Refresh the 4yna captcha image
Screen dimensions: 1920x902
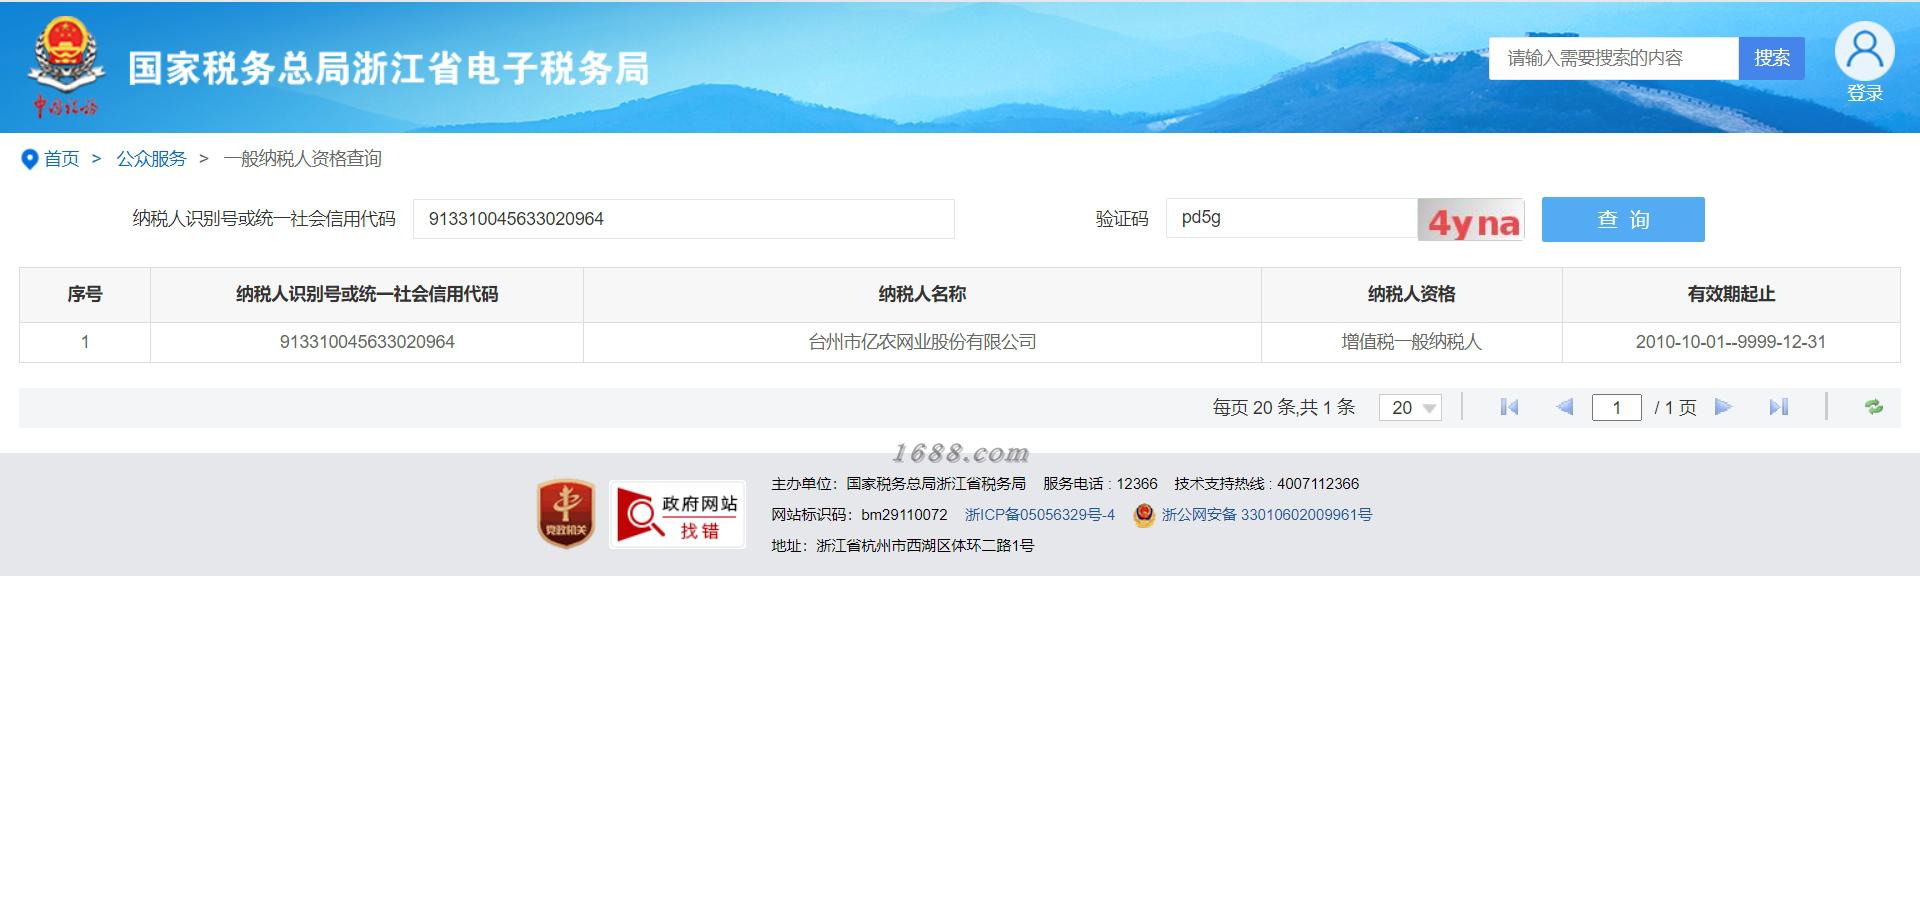click(1471, 220)
